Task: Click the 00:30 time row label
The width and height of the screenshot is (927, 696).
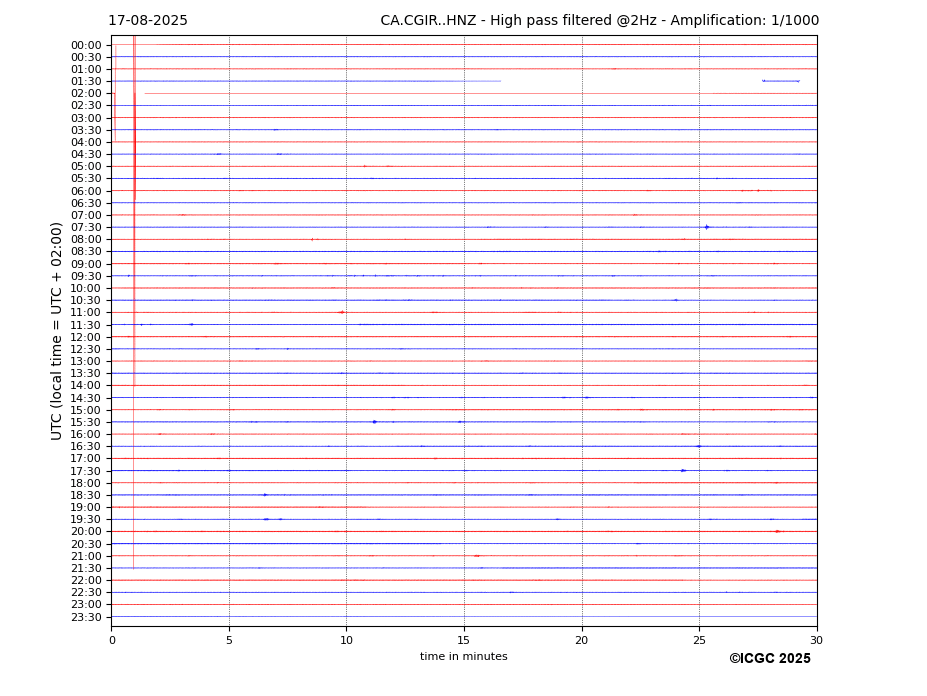Action: pos(86,57)
